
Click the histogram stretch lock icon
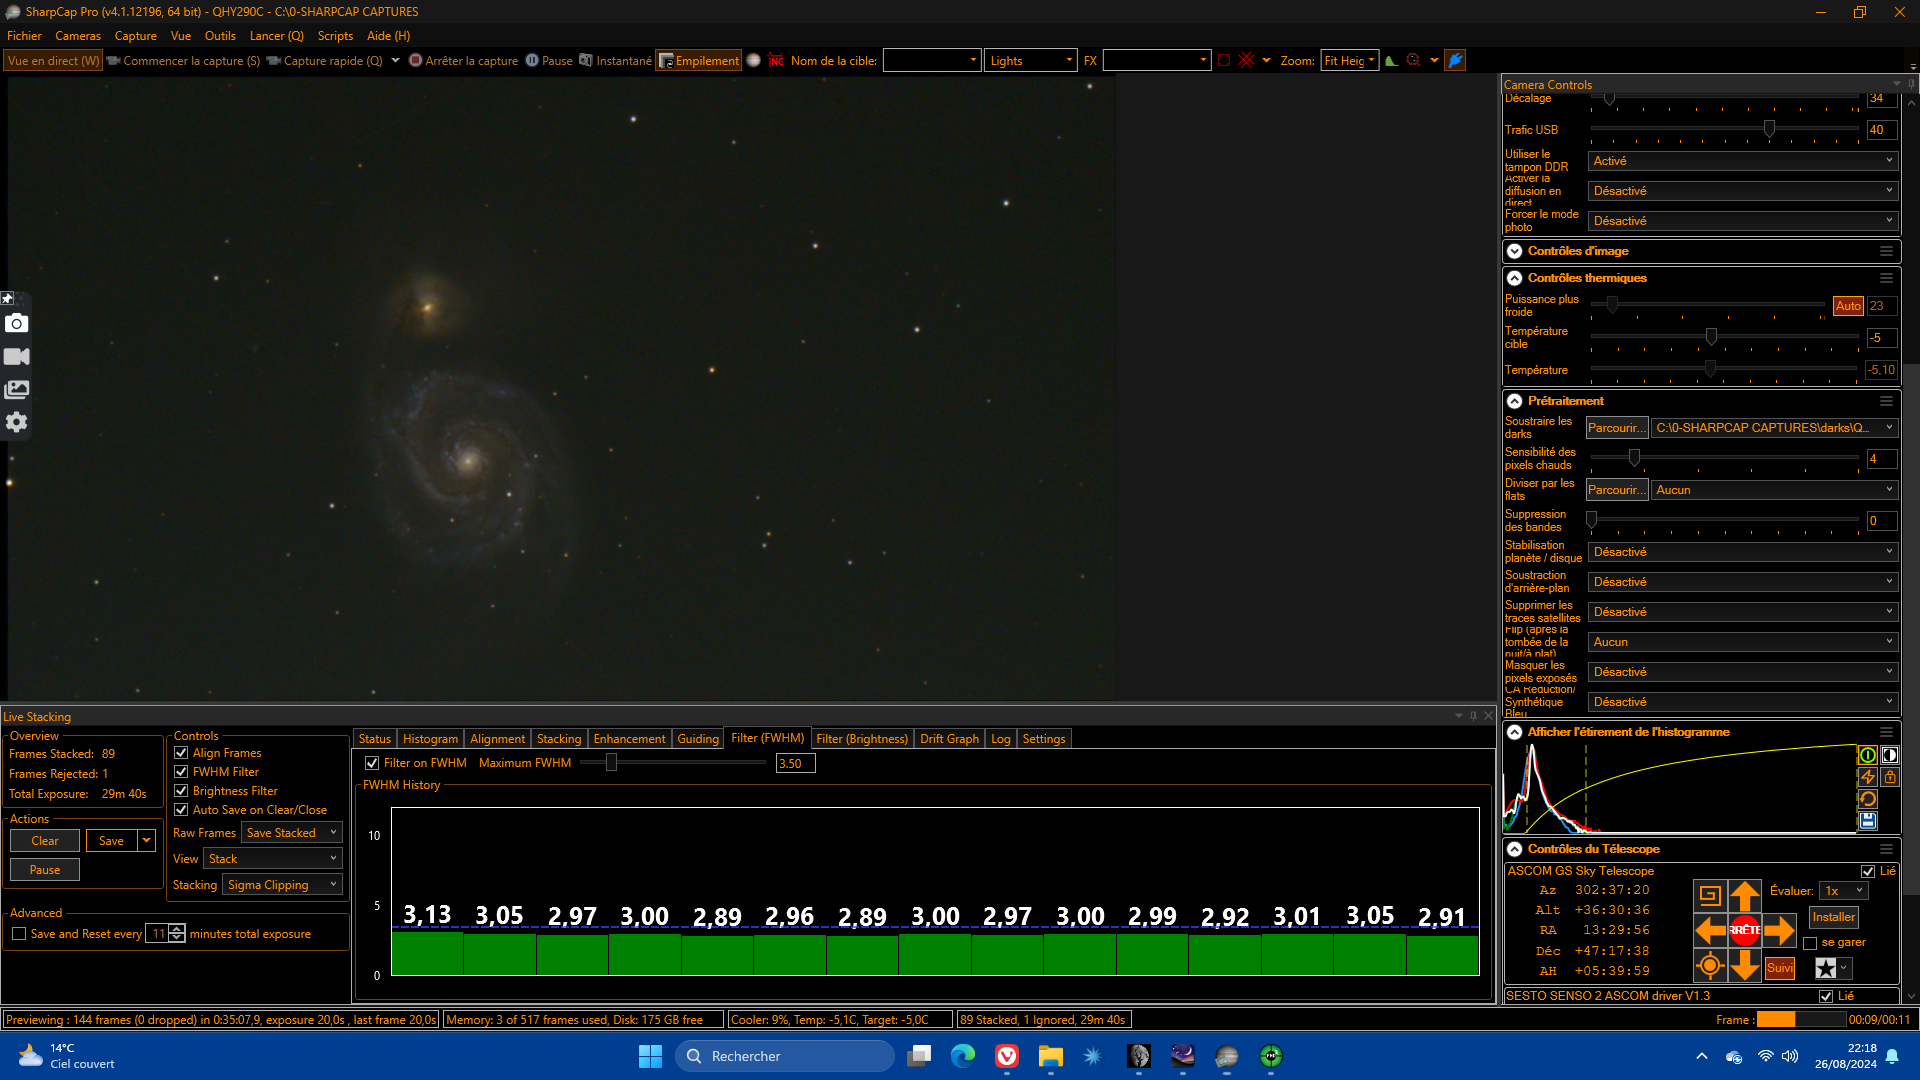(x=1889, y=777)
